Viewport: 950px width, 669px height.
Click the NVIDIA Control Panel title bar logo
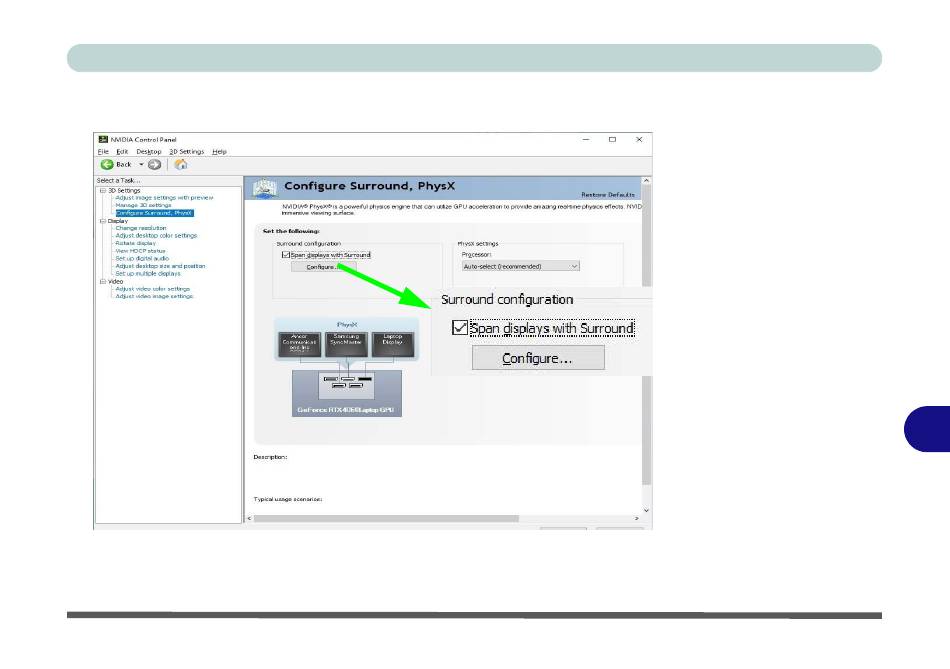[103, 139]
